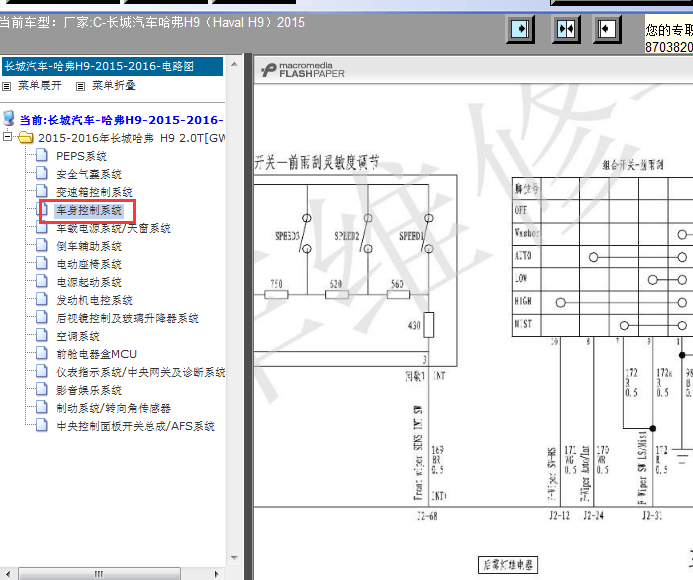
Task: Open the 发动机电控系统 document
Action: pos(94,301)
